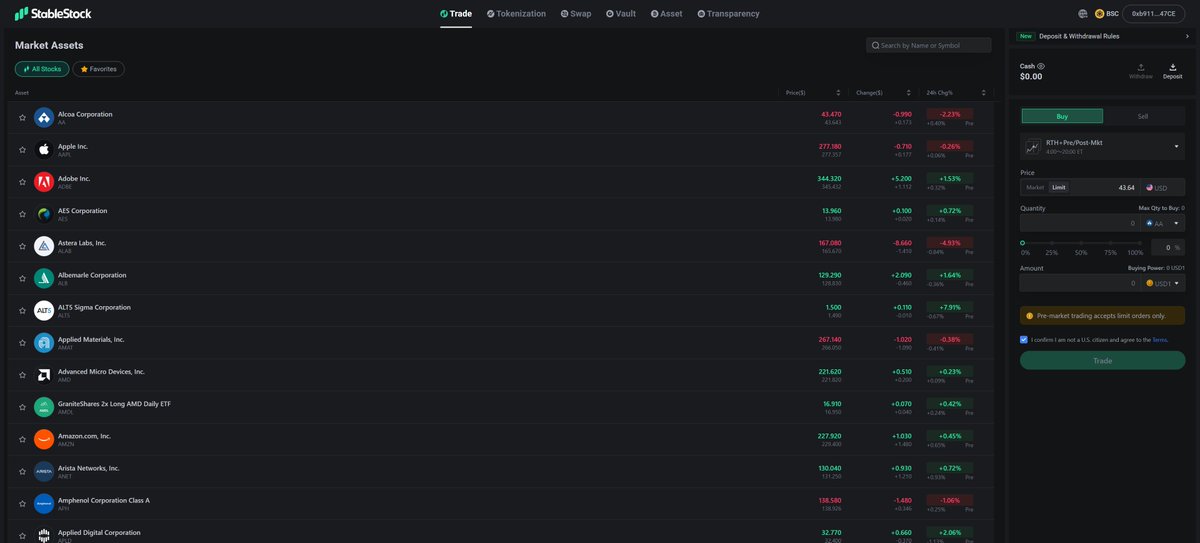Click the AES Corporation logo
The image size is (1200, 543).
[44, 214]
